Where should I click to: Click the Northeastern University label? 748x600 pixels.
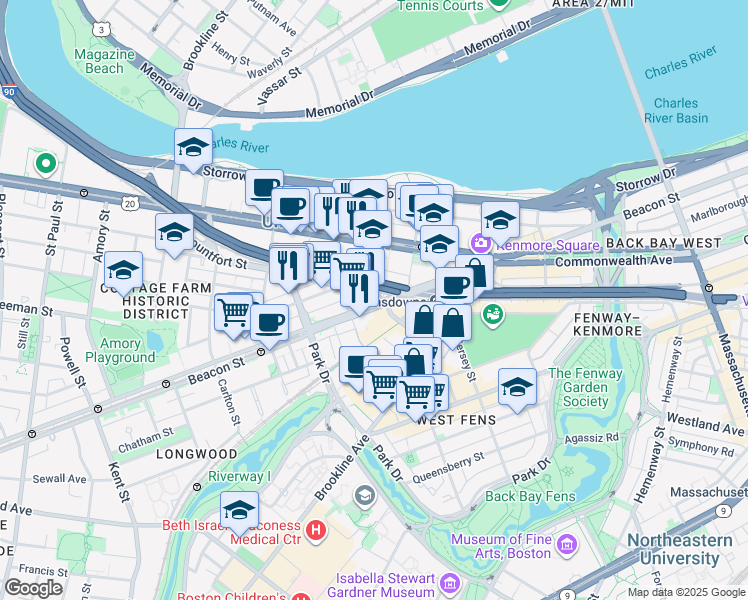pos(680,549)
